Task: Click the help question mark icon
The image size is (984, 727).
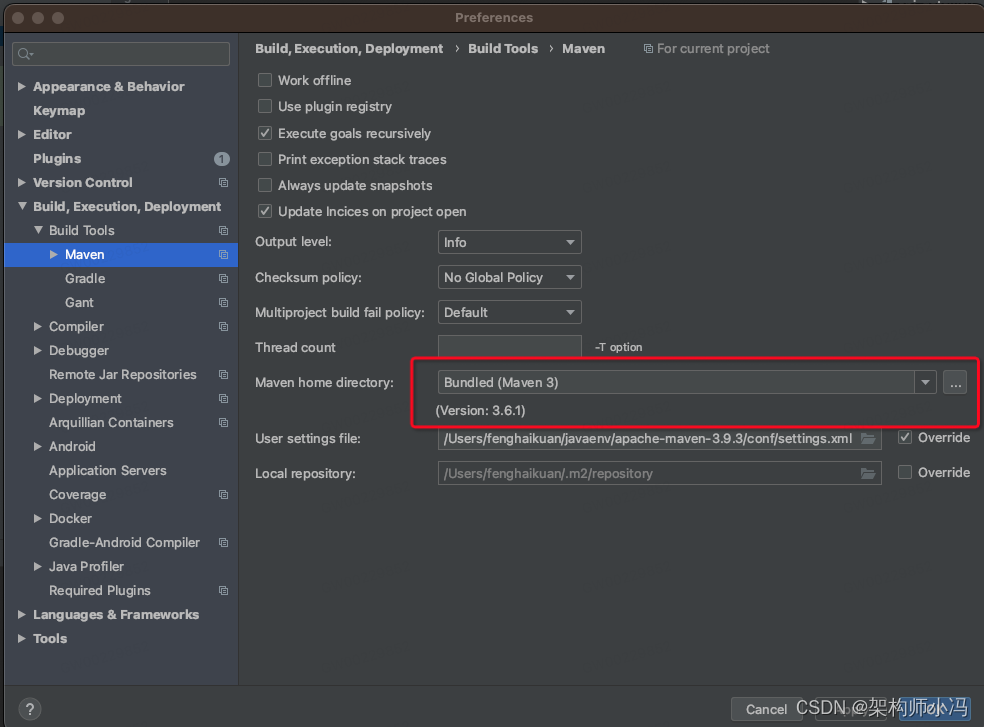Action: (x=29, y=708)
